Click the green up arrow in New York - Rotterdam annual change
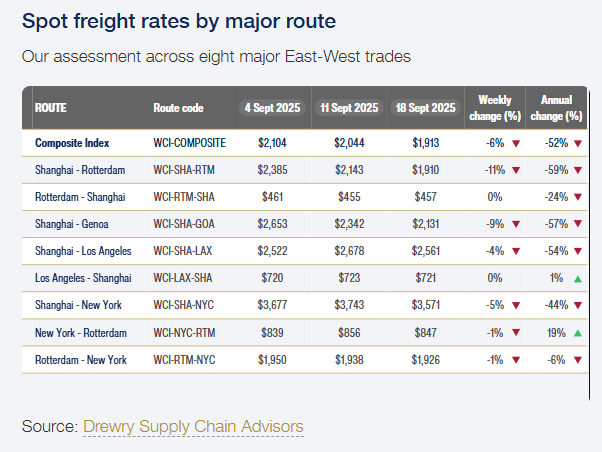This screenshot has width=602, height=452. 578,332
